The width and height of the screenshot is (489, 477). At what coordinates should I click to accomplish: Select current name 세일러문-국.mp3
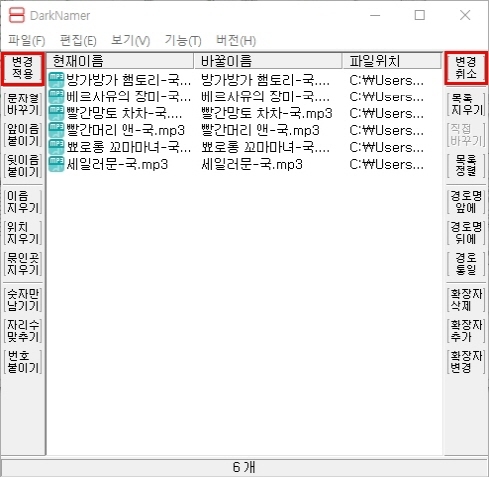tap(117, 164)
